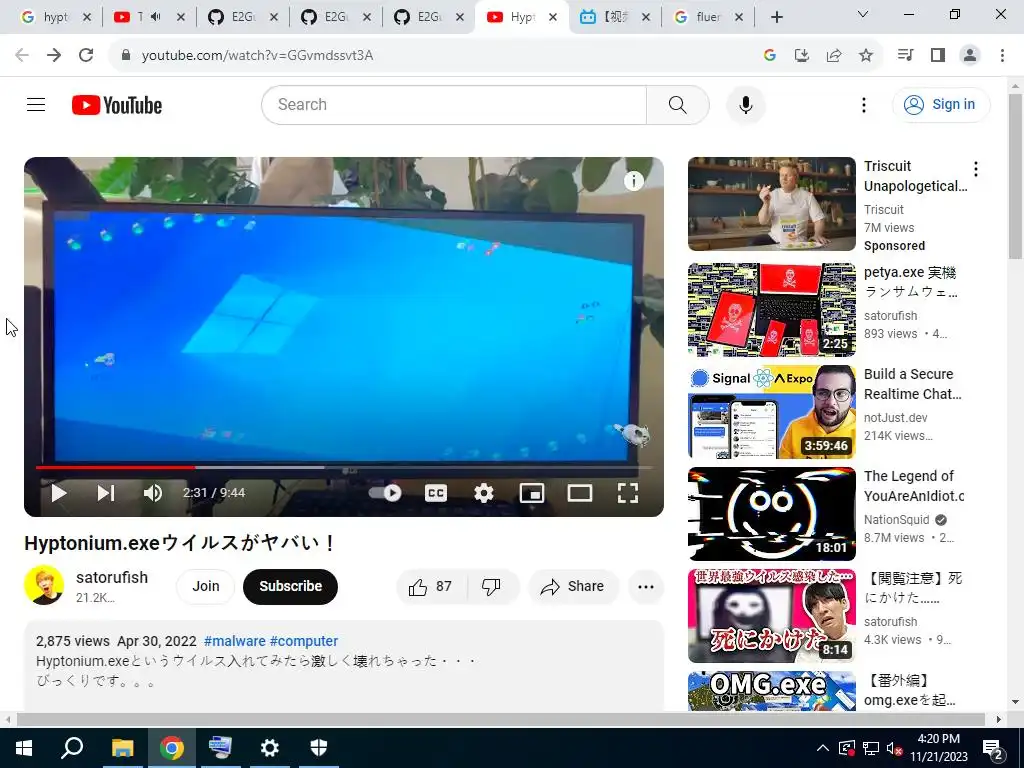Open Build a Secure Realtime Chat video
Viewport: 1024px width, 768px height.
point(771,412)
